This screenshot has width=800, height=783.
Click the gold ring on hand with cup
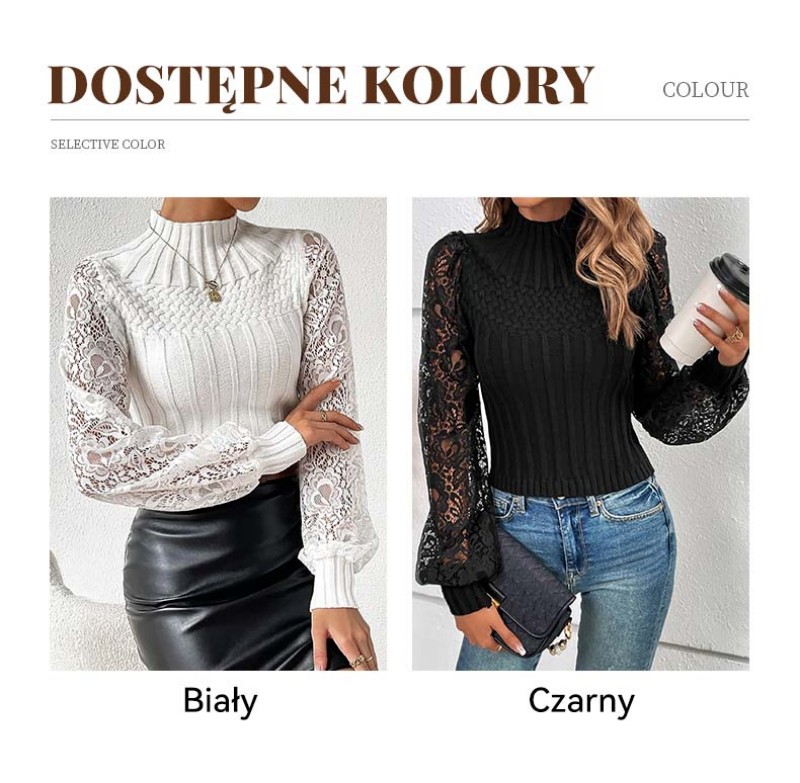click(735, 335)
